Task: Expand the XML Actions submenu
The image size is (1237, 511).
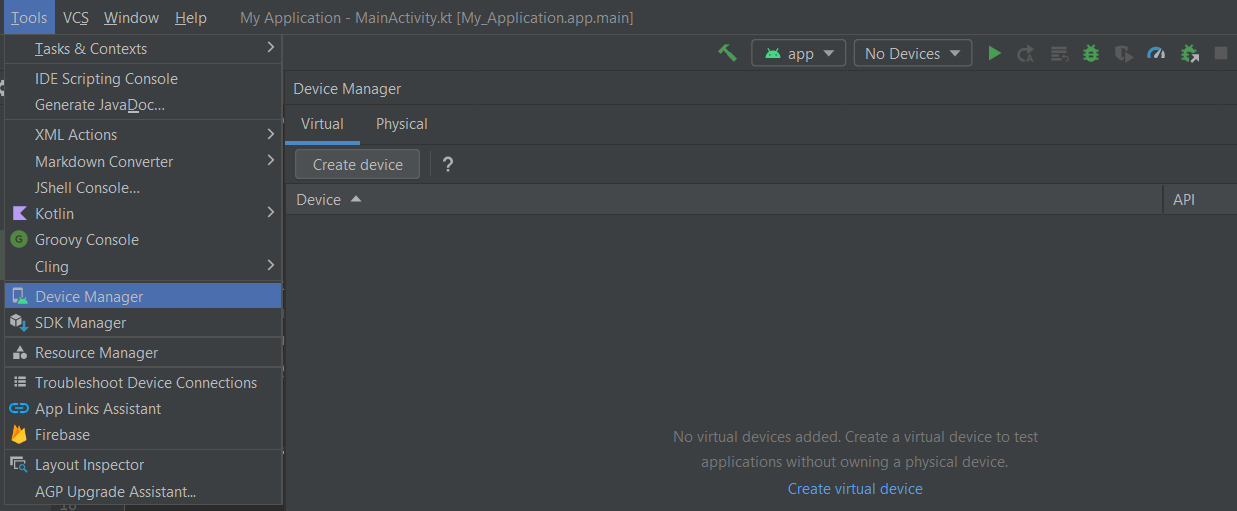Action: pyautogui.click(x=142, y=134)
